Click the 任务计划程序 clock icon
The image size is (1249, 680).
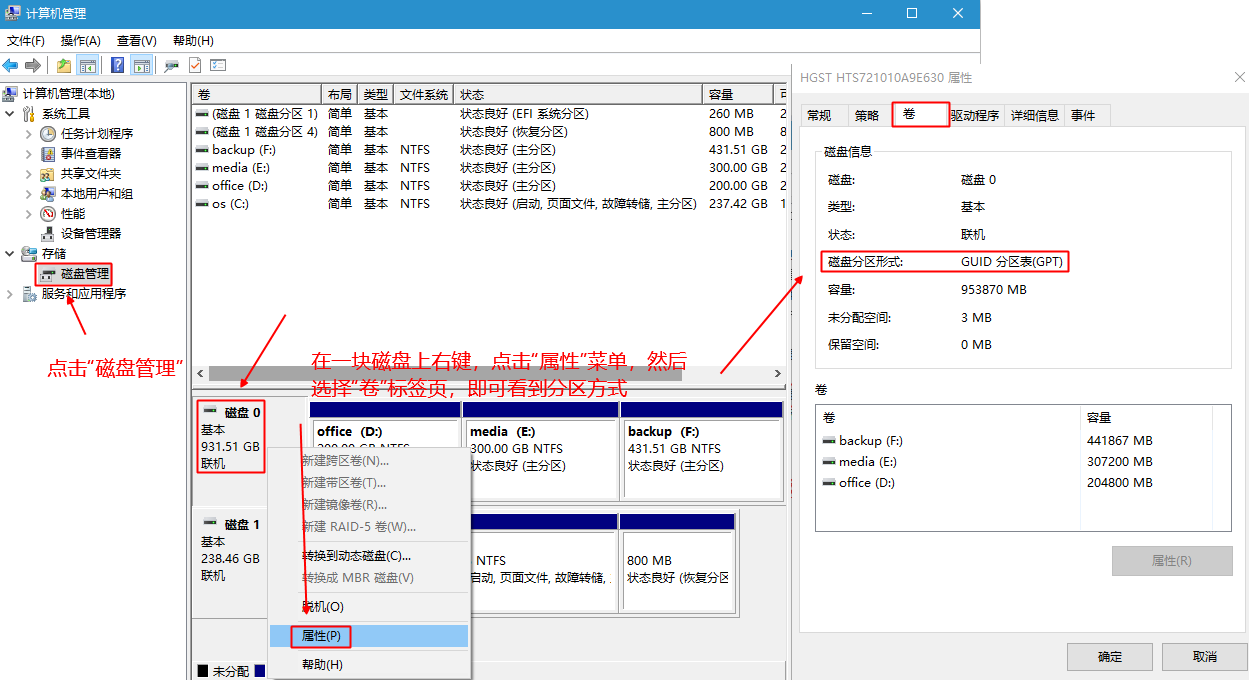(48, 134)
